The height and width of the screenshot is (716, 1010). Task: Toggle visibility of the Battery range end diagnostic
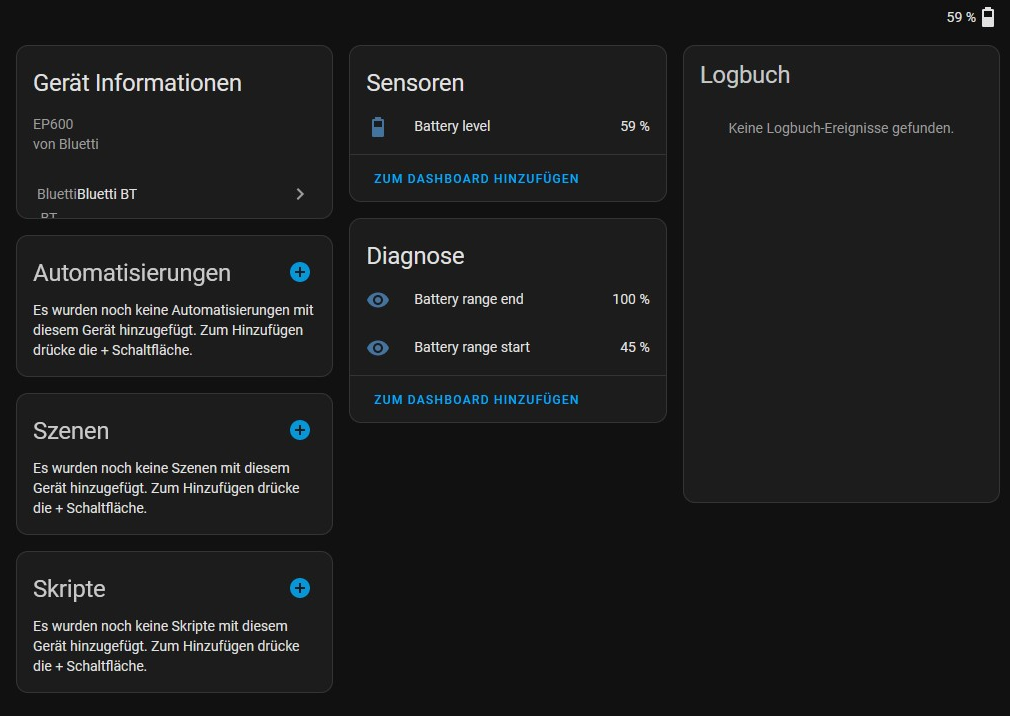tap(378, 299)
